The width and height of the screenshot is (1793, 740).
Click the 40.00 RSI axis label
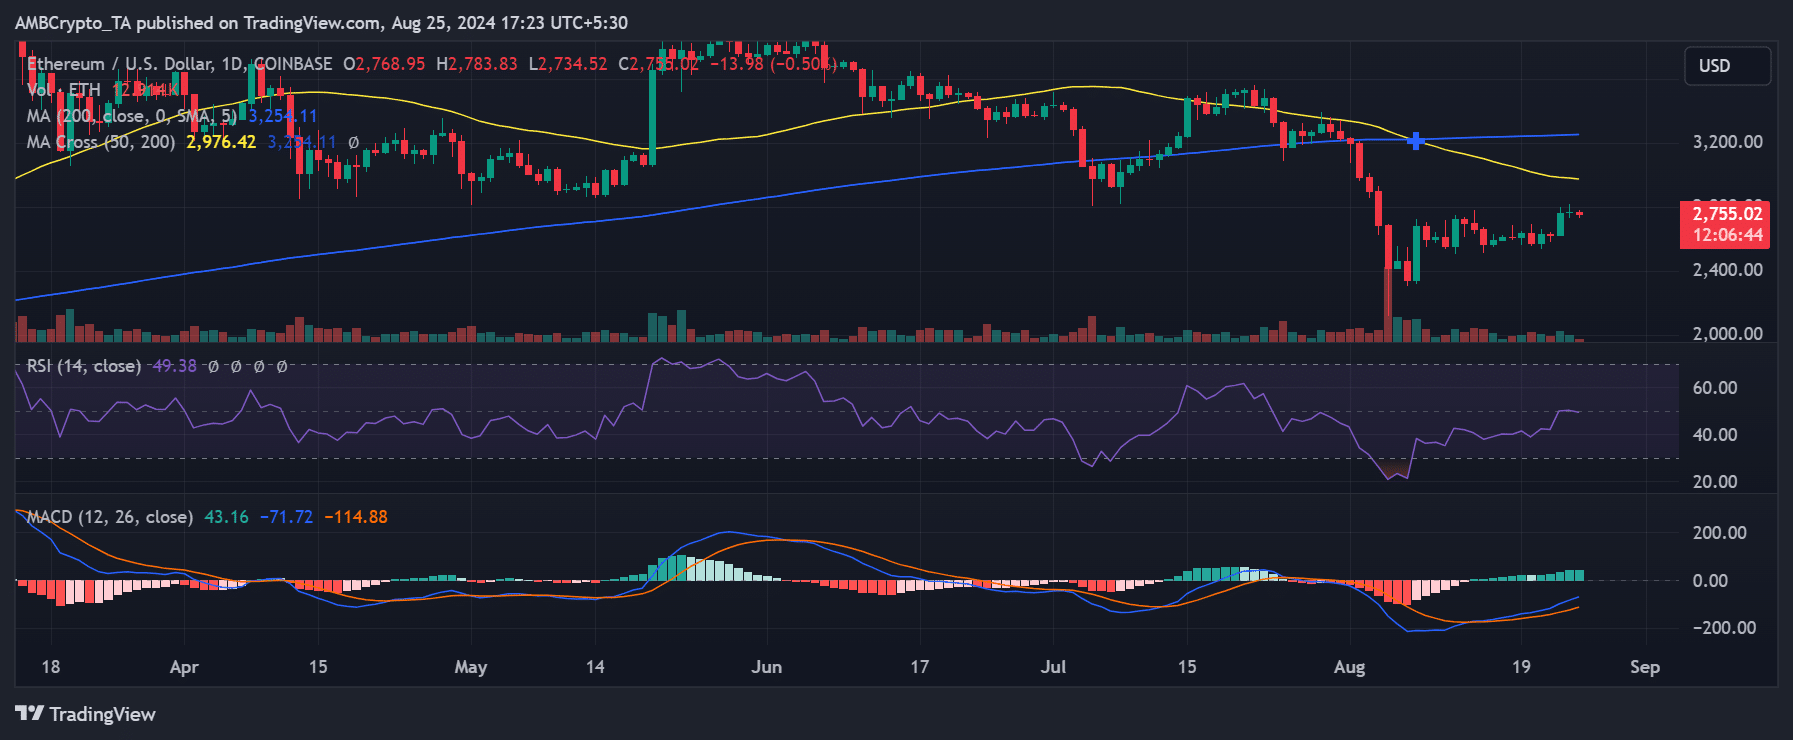click(x=1714, y=435)
